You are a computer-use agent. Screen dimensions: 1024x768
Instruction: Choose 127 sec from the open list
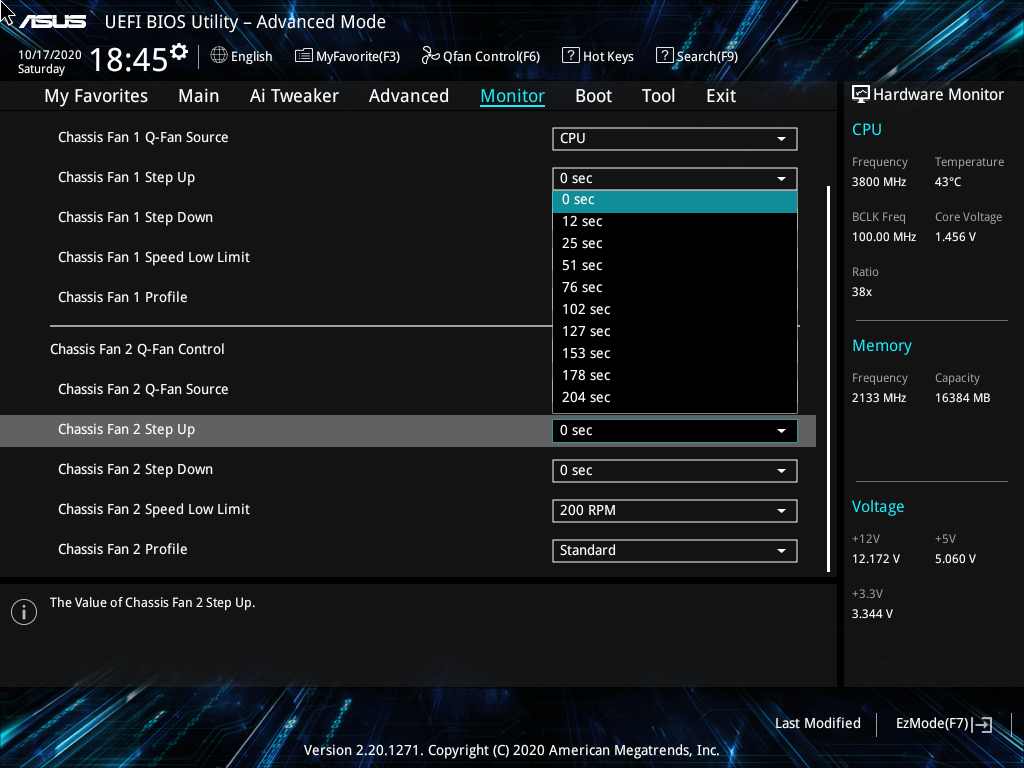point(675,332)
